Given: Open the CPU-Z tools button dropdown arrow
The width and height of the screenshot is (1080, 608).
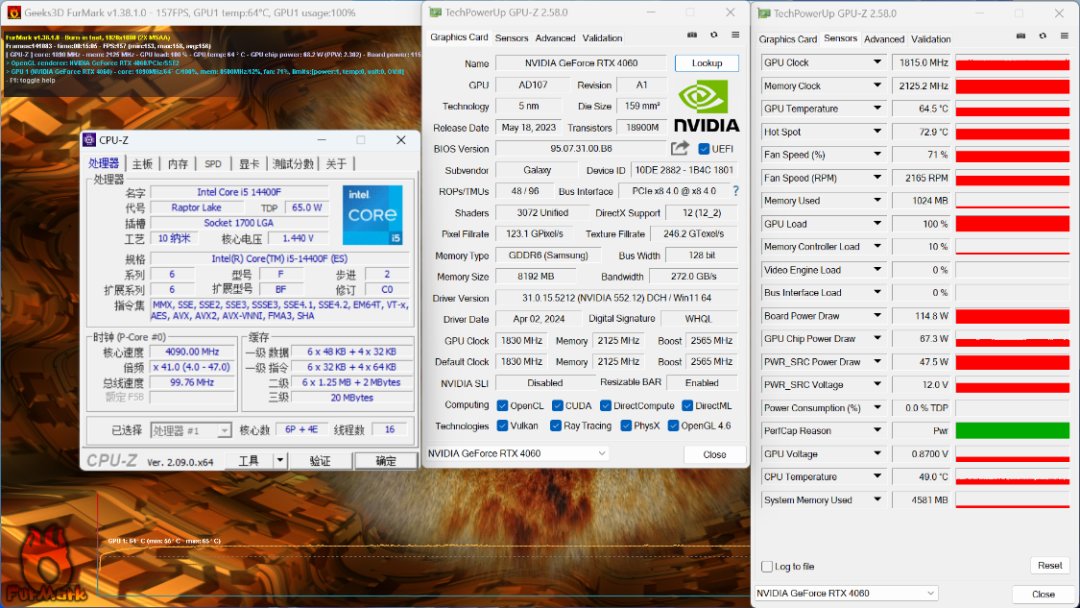Looking at the screenshot, I should [280, 461].
